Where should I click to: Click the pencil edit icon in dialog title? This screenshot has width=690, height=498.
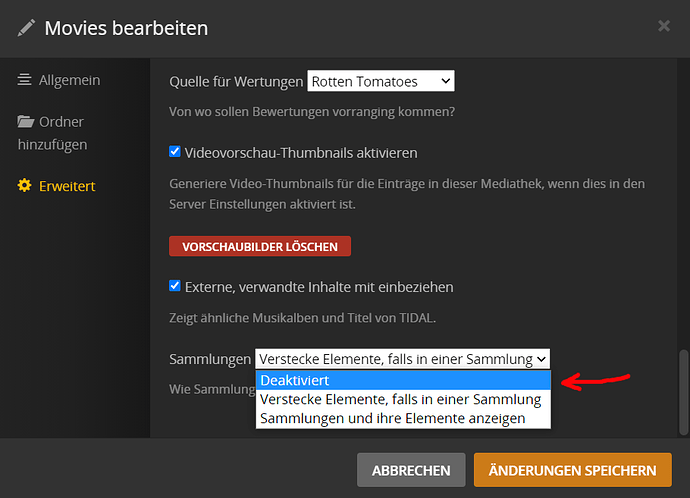coord(26,28)
